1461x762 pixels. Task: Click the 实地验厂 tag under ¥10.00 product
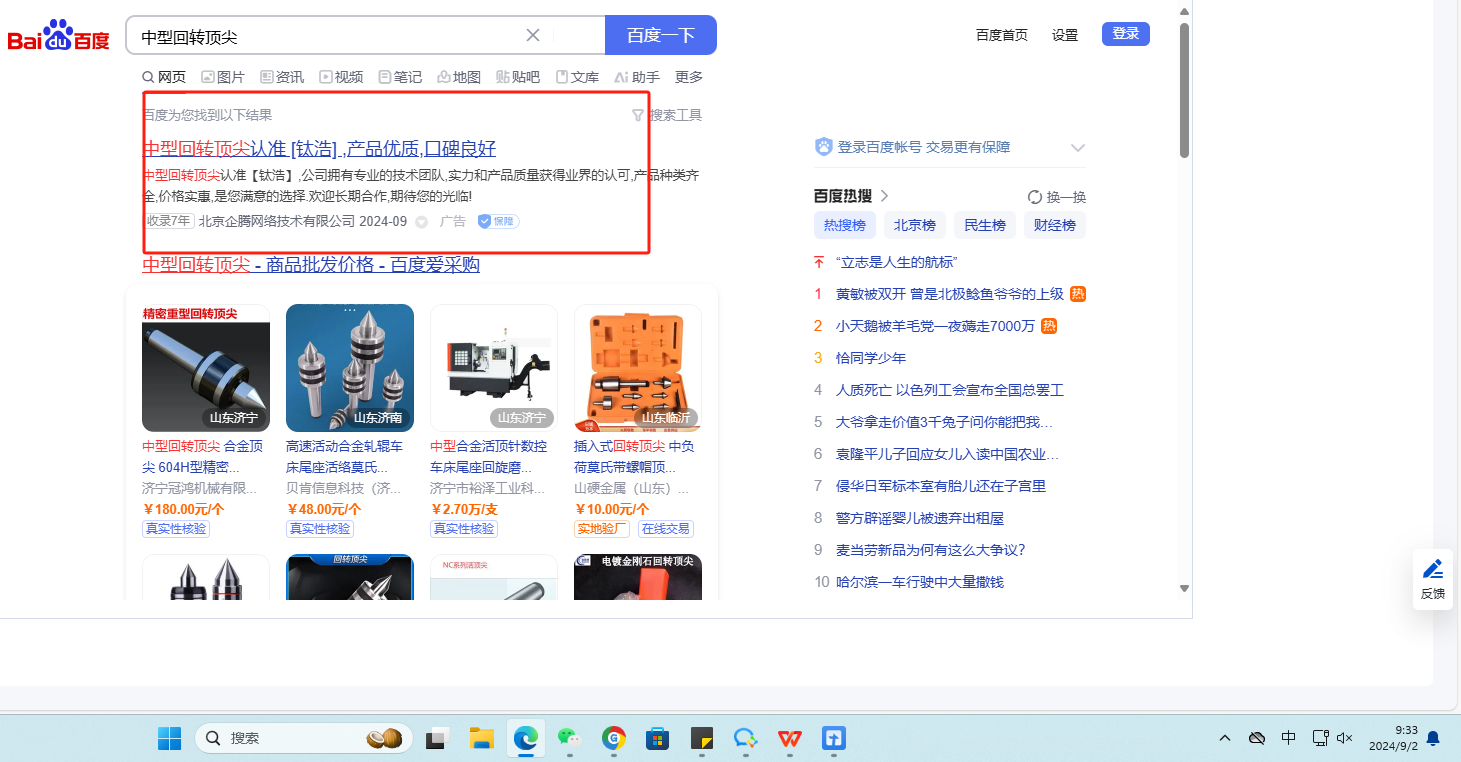(x=602, y=529)
